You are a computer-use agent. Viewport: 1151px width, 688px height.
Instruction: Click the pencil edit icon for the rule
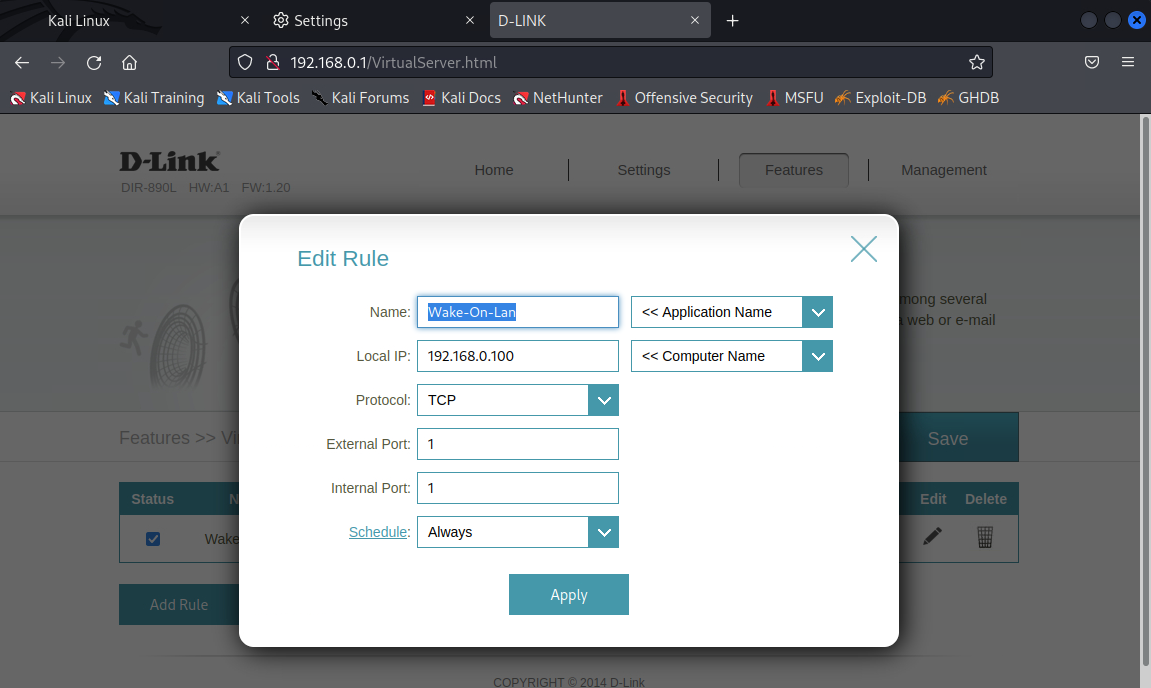click(932, 537)
